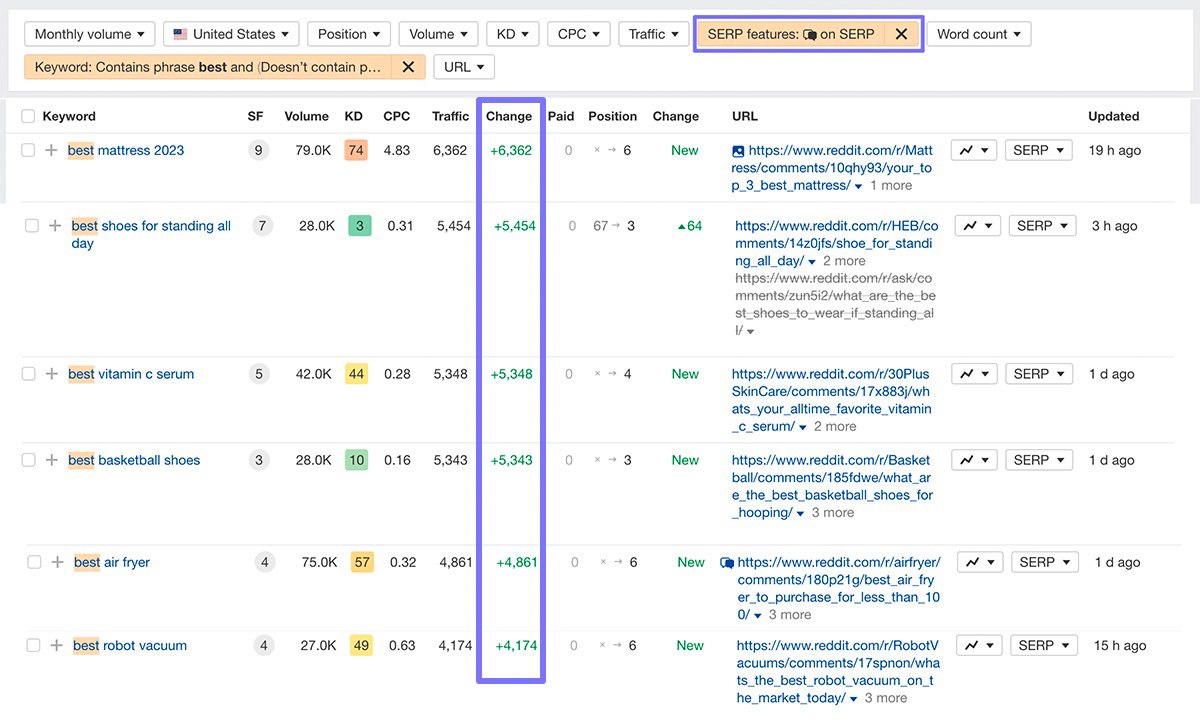This screenshot has height=728, width=1200.
Task: Open the United States country selector
Action: (x=231, y=34)
